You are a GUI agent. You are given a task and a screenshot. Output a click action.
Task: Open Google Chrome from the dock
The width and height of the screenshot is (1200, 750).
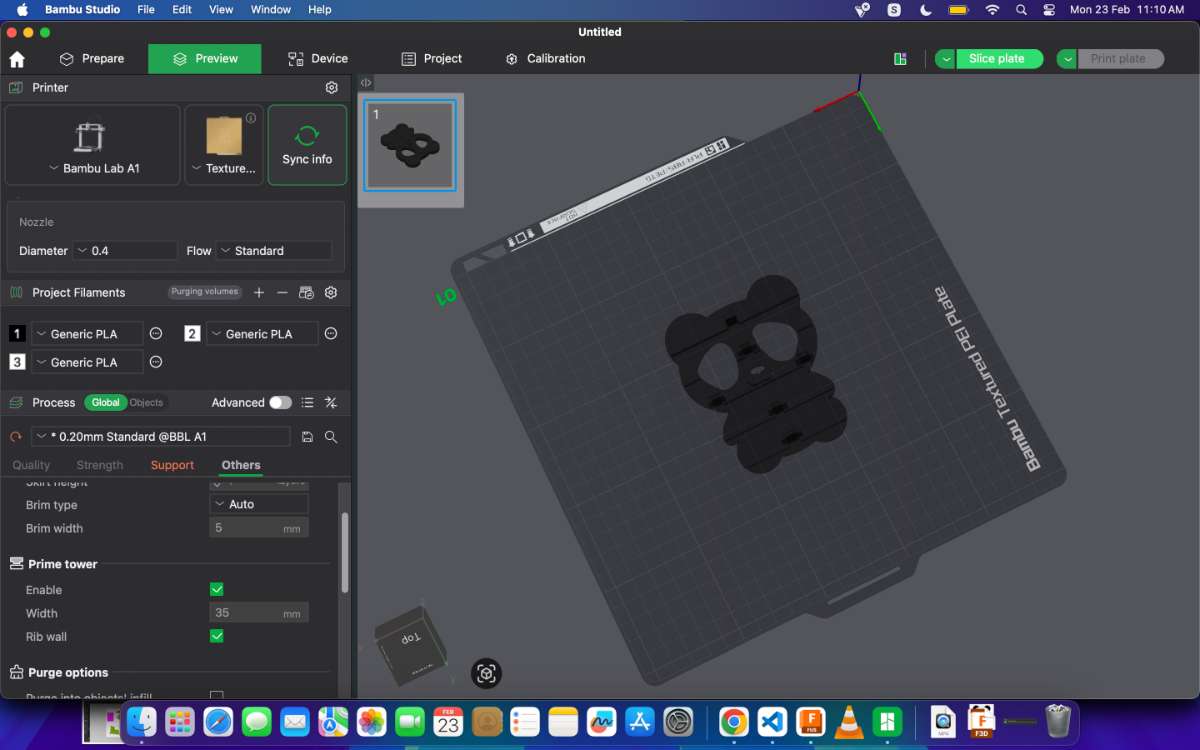pos(734,721)
